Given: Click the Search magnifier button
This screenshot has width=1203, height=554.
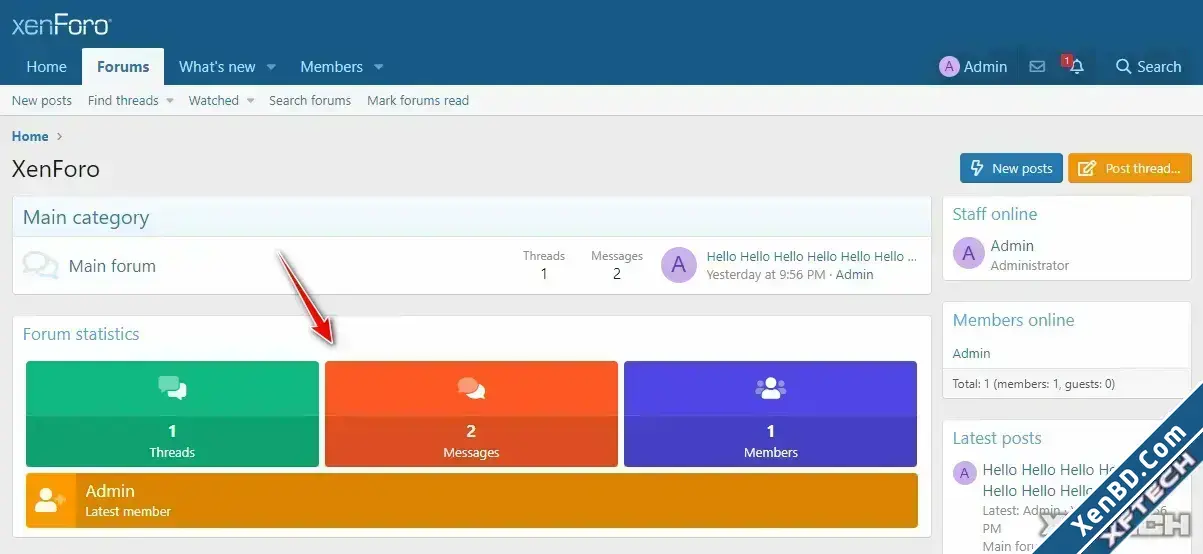Looking at the screenshot, I should click(1148, 67).
